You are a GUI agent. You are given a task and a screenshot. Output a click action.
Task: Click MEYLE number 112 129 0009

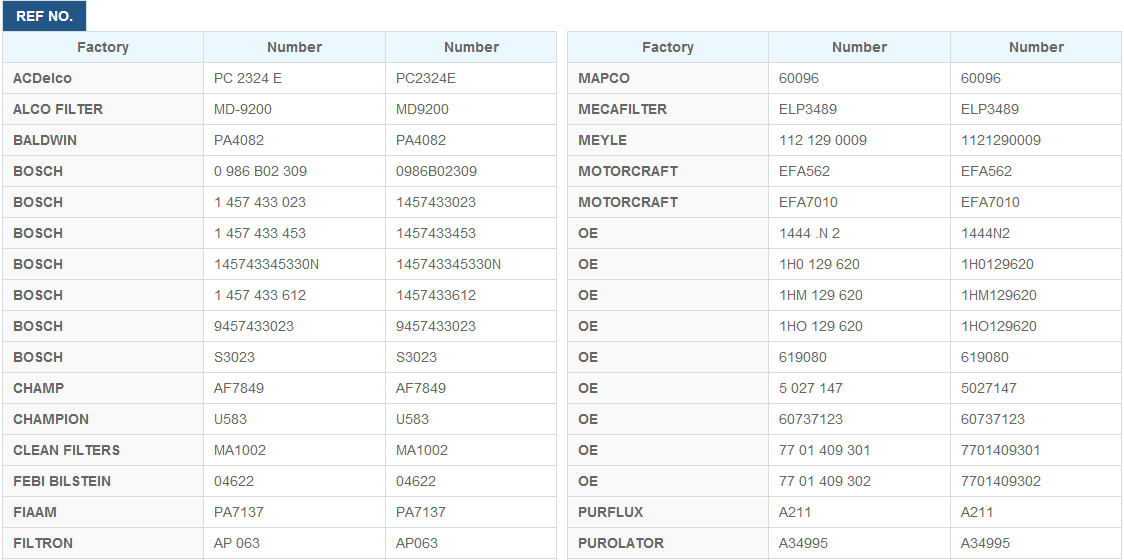(x=823, y=140)
